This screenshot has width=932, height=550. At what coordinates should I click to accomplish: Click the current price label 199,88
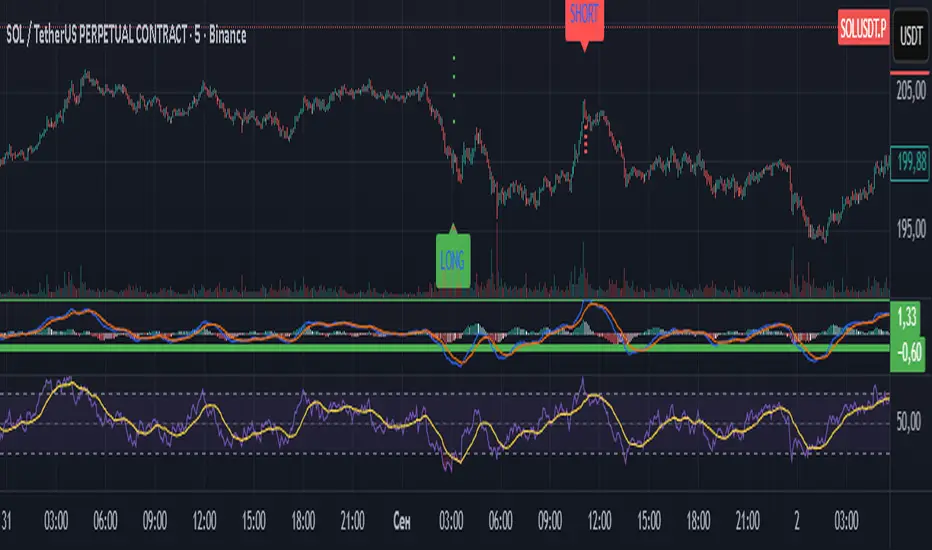coord(911,162)
